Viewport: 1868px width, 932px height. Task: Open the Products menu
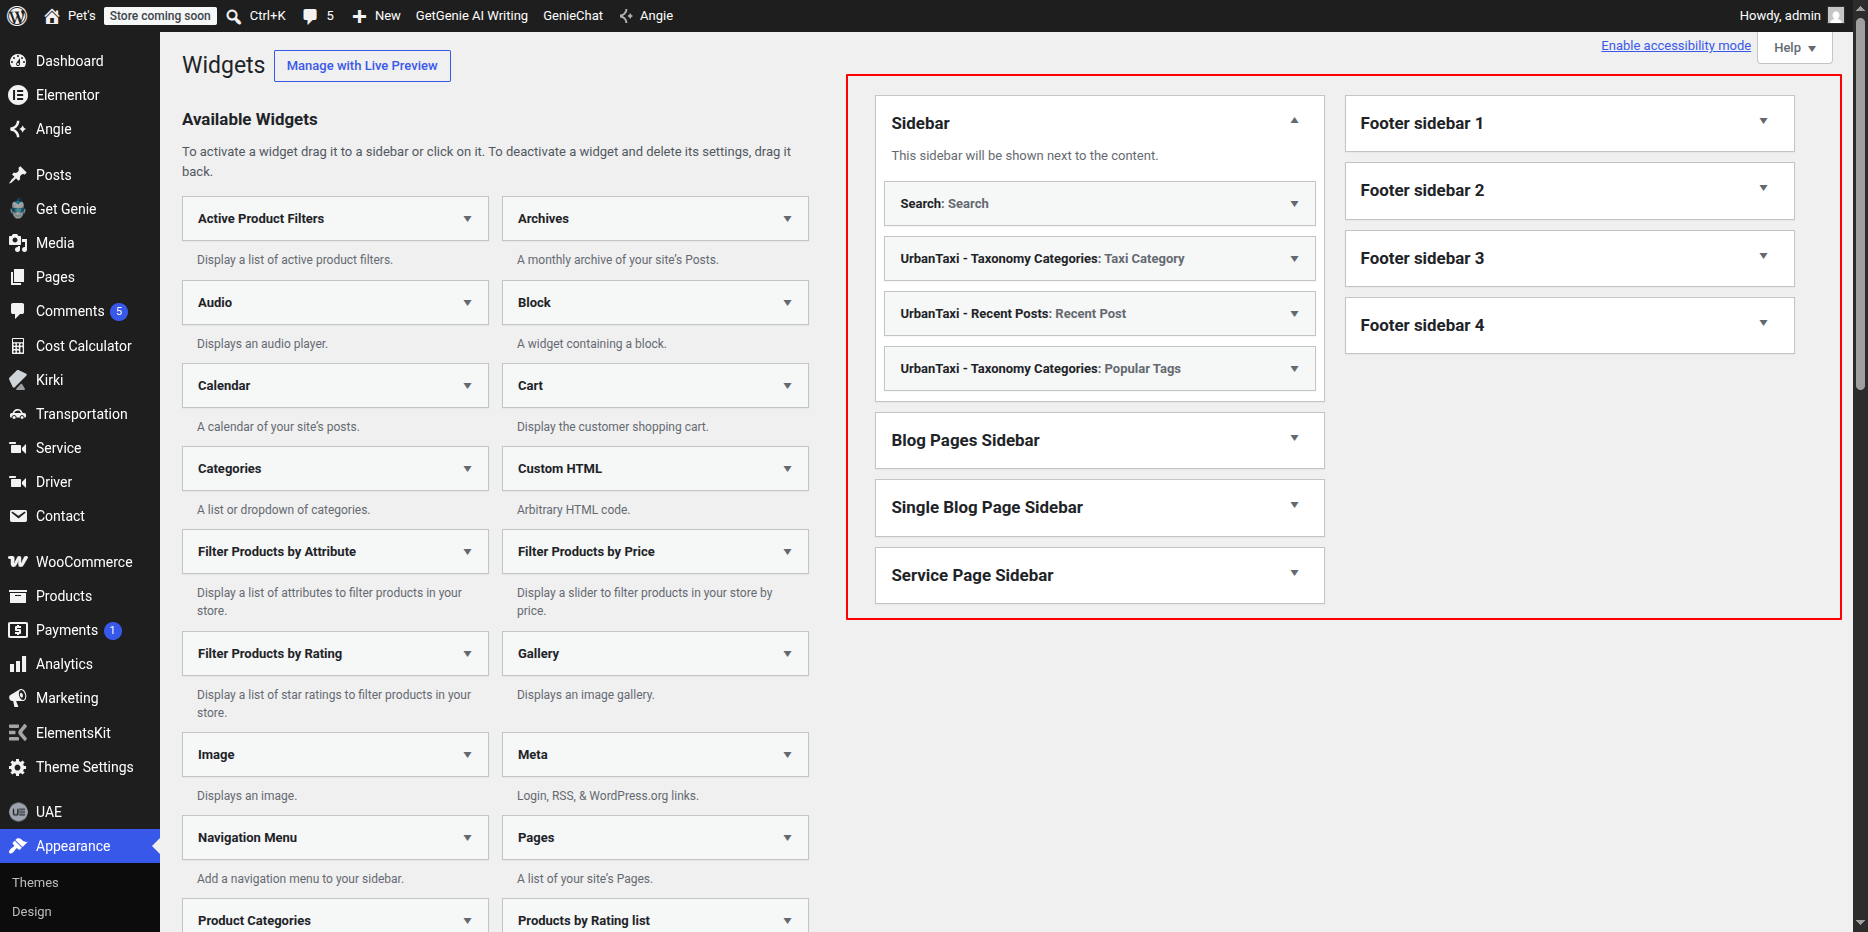[80, 596]
